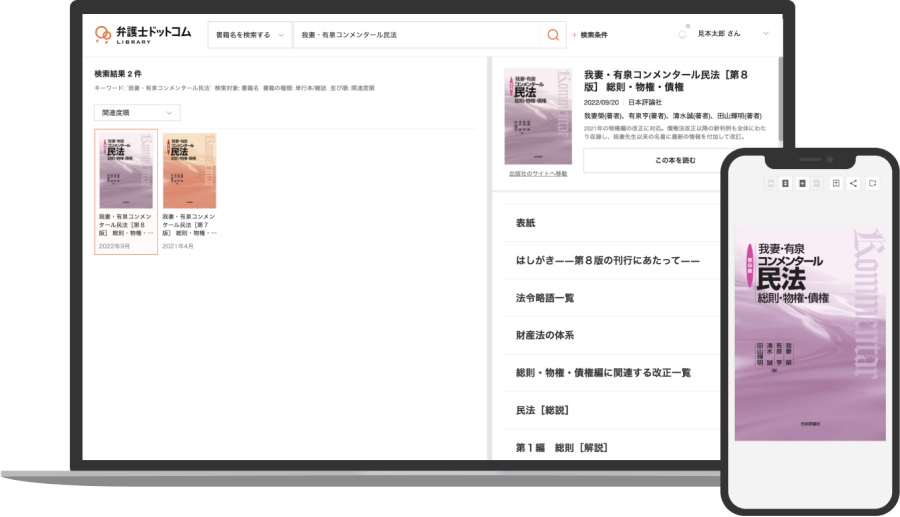
Task: Click the 弁護士ドットコム Library logo
Action: coord(142,34)
